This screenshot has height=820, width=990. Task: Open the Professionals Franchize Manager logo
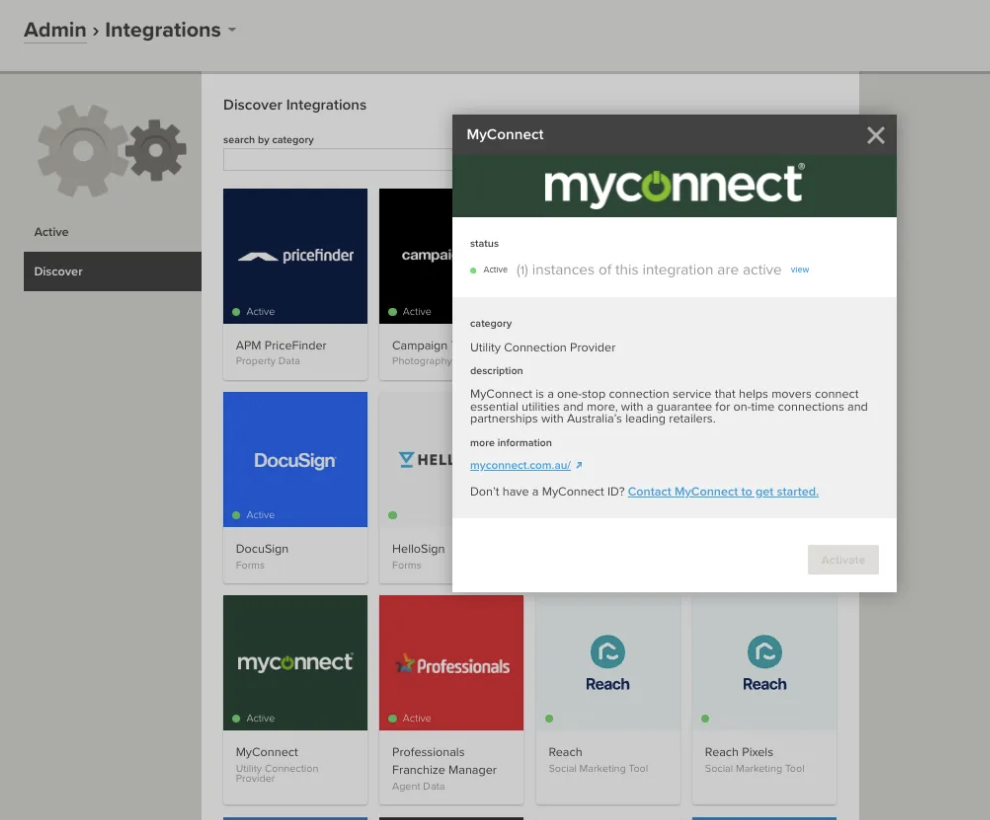point(451,663)
